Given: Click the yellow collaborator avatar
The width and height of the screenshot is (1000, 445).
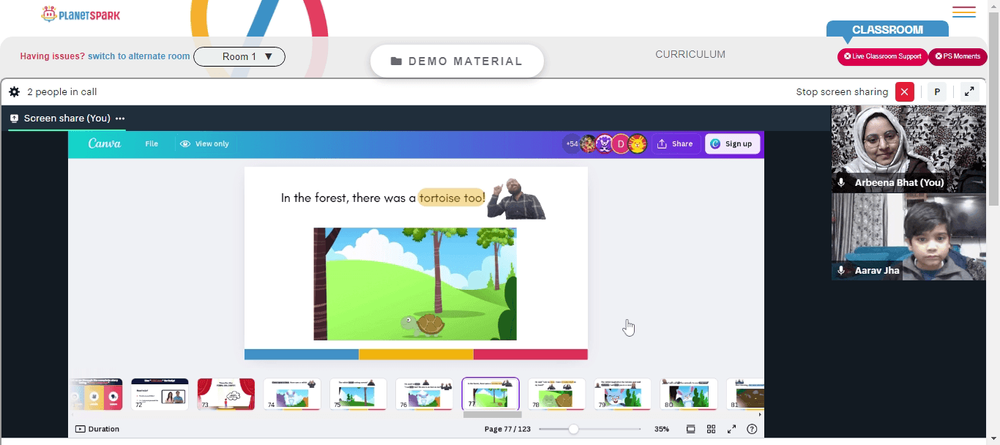Looking at the screenshot, I should pyautogui.click(x=637, y=144).
